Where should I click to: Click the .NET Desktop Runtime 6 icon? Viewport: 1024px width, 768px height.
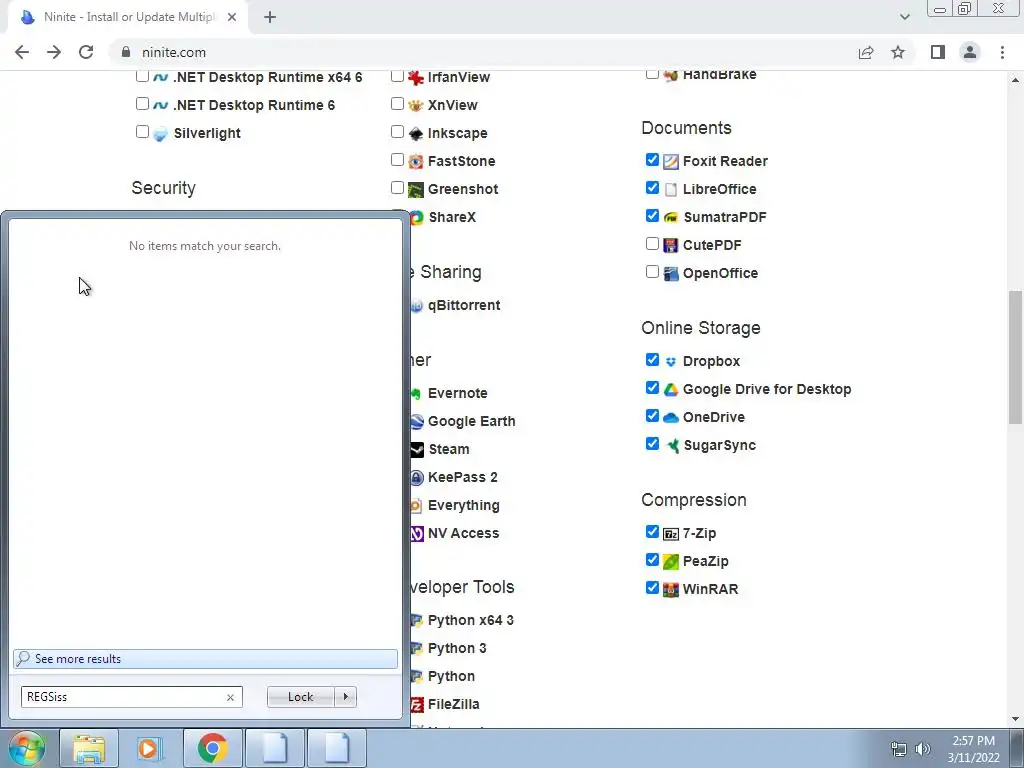coord(161,106)
